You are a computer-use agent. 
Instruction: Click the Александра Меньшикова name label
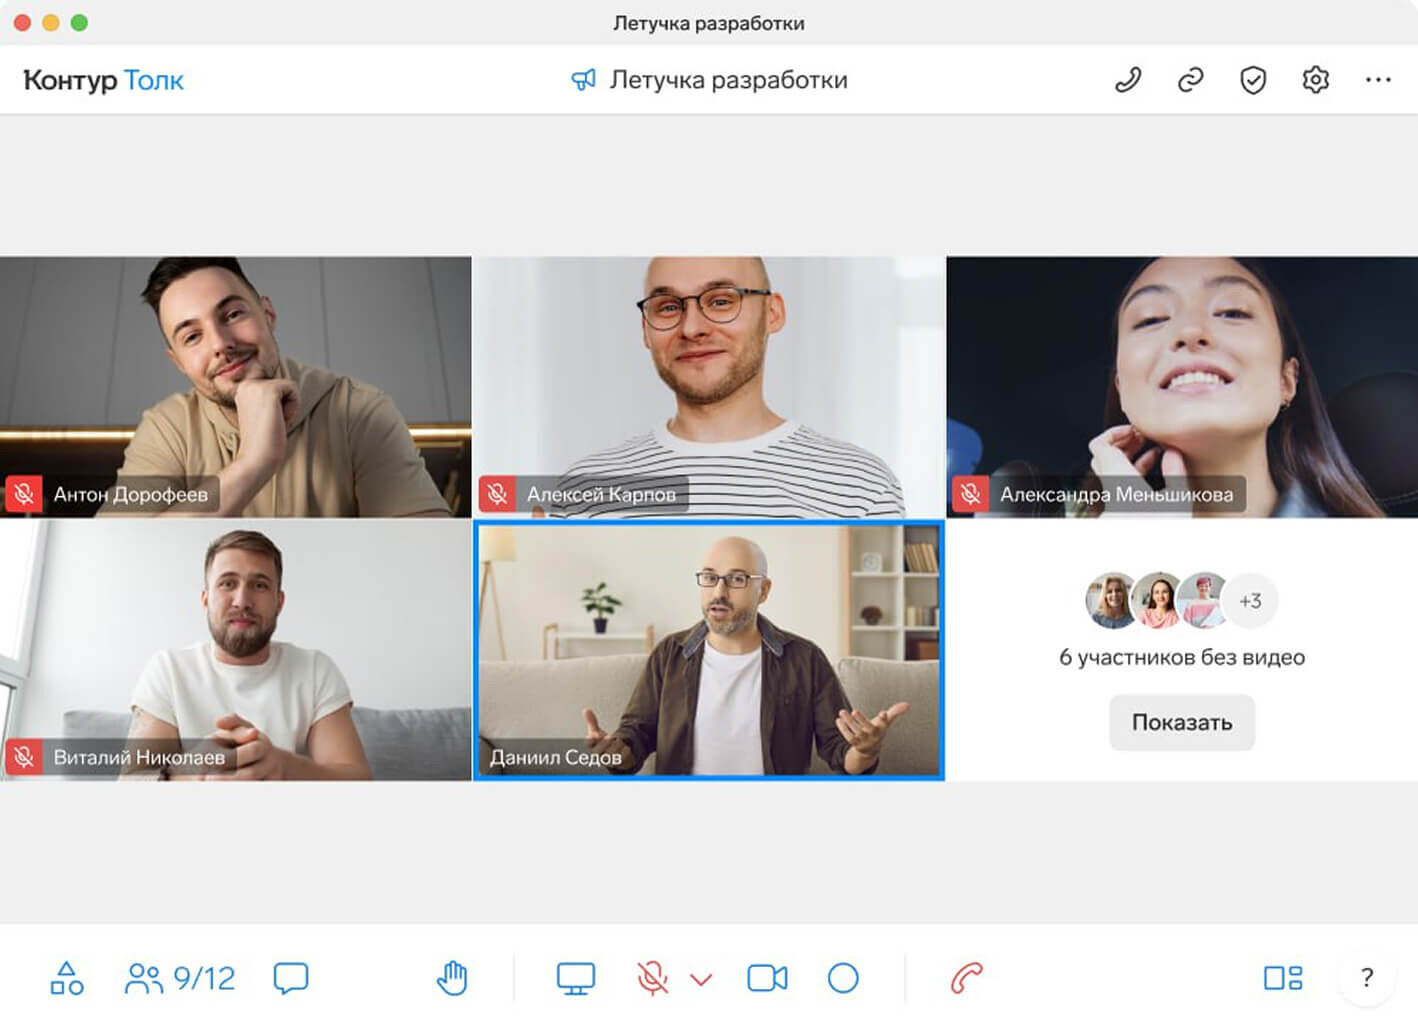click(x=1117, y=494)
